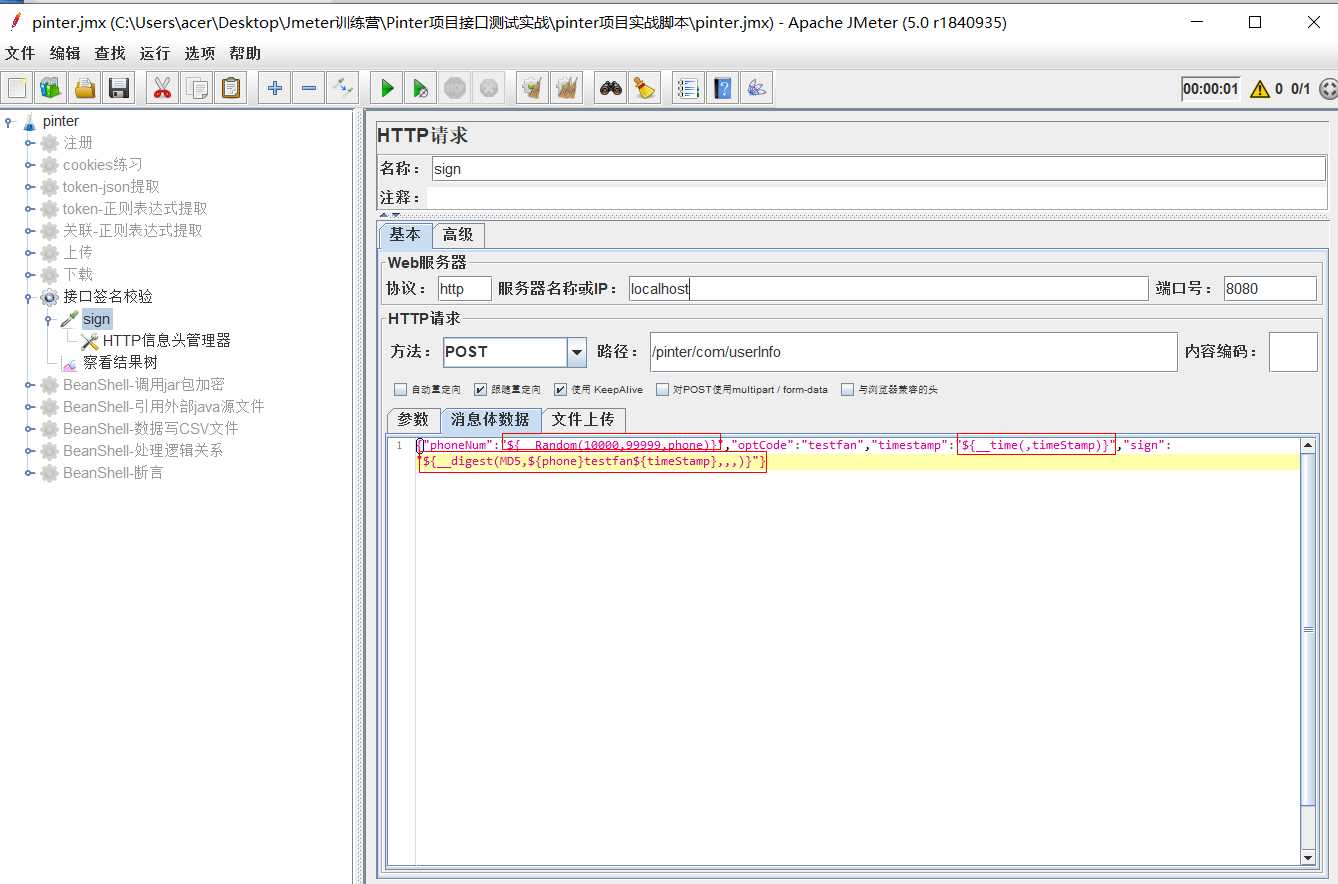The height and width of the screenshot is (884, 1338).
Task: Enable the 自动重定向 checkbox
Action: coord(400,390)
